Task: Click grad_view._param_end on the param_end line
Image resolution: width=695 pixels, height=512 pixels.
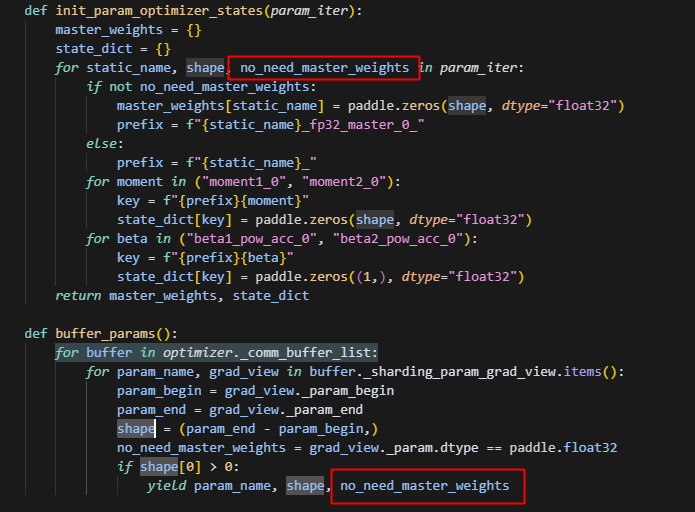Action: click(290, 410)
